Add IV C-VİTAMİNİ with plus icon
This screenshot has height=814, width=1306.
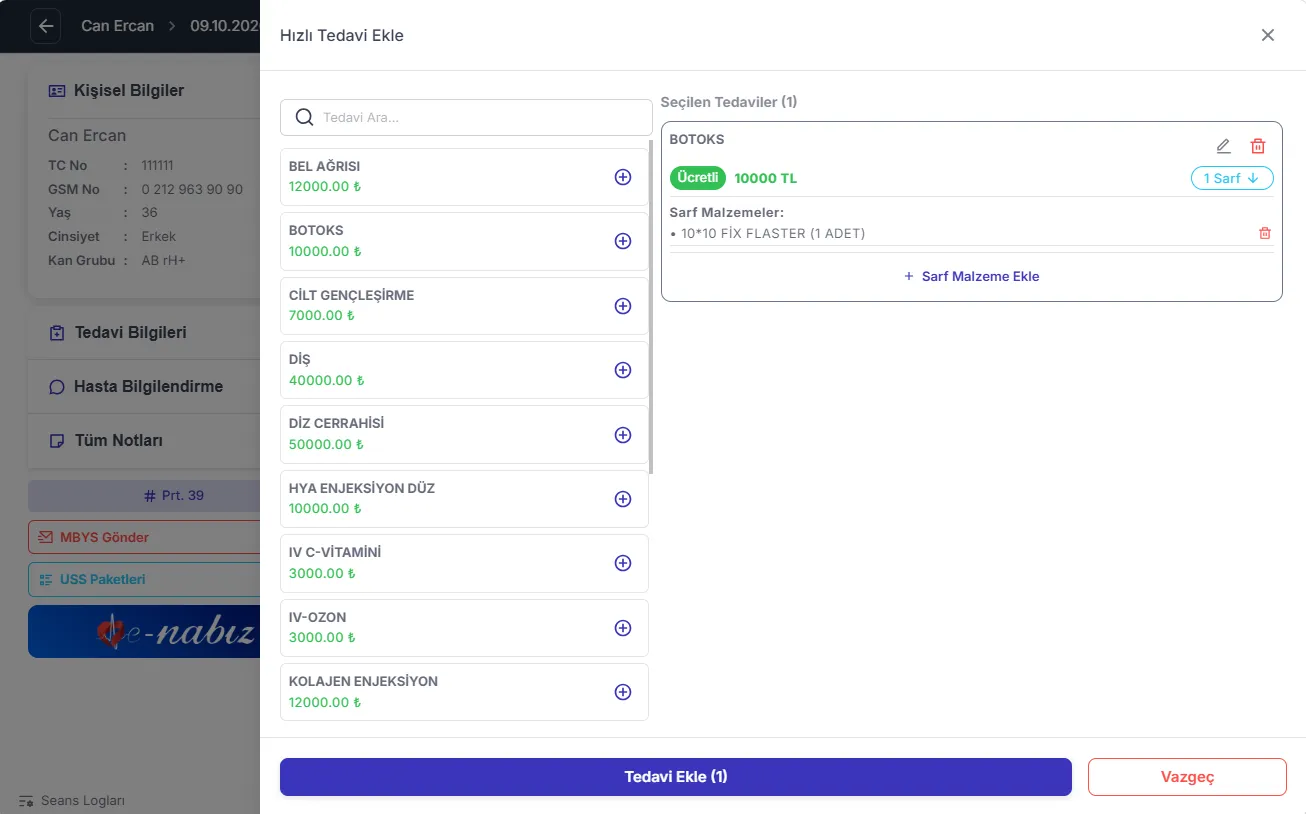click(x=622, y=563)
